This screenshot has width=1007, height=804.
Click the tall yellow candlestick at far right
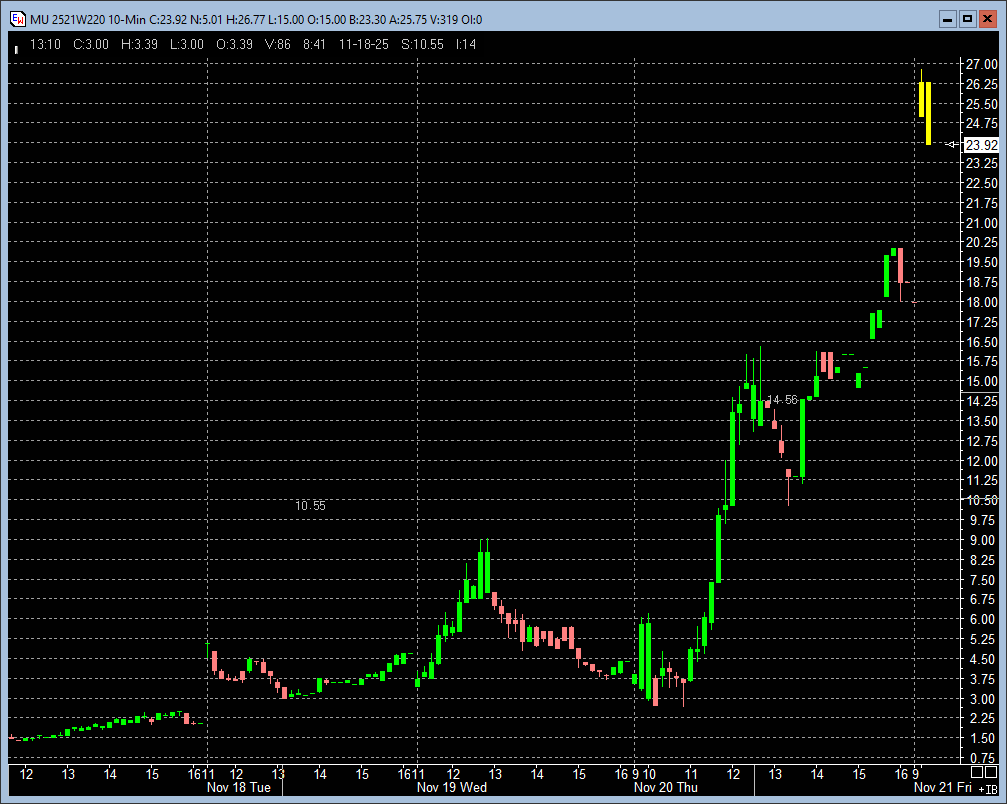pyautogui.click(x=929, y=112)
